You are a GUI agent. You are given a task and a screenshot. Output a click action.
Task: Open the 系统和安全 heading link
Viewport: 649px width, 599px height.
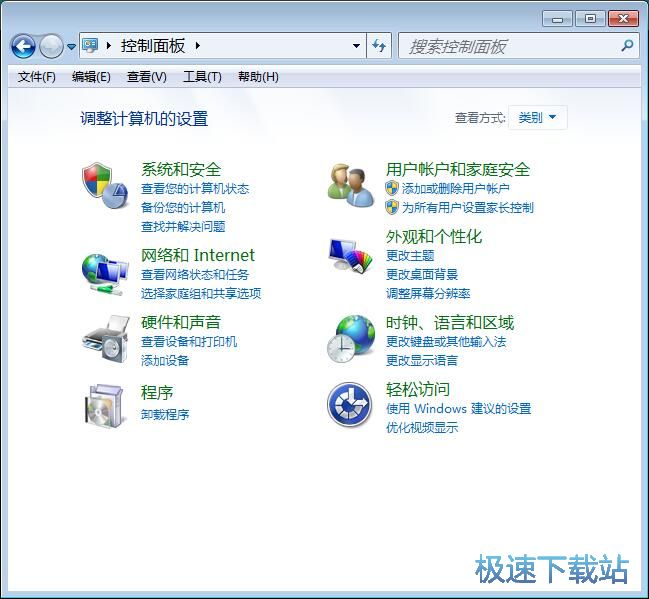tap(181, 169)
